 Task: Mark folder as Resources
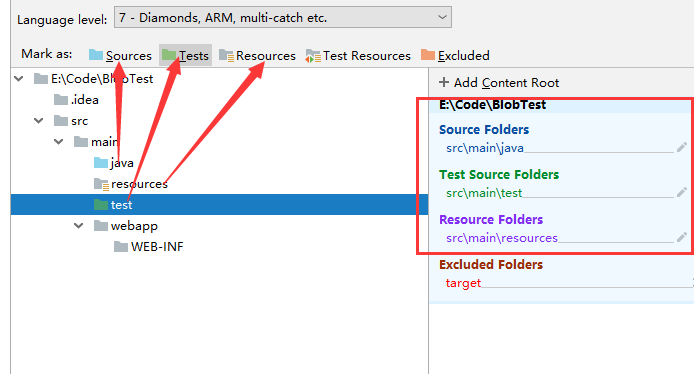coord(257,56)
